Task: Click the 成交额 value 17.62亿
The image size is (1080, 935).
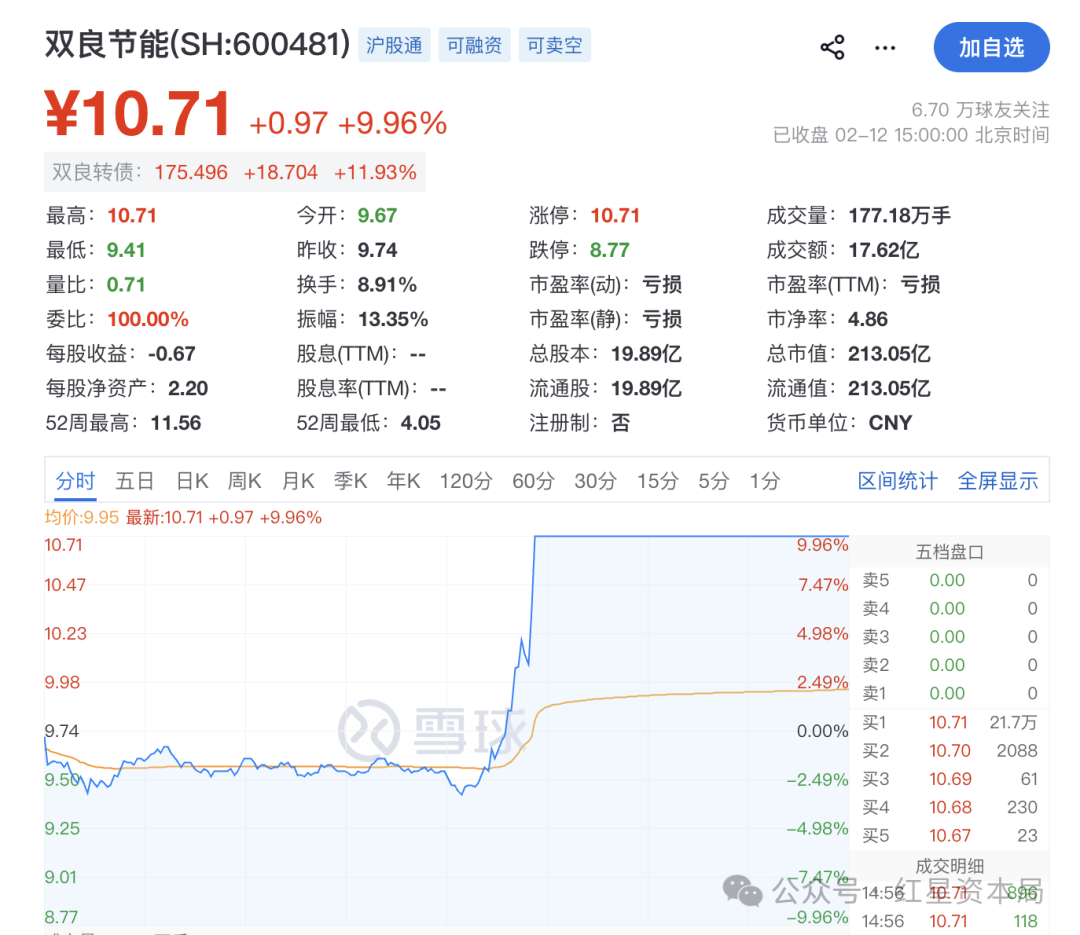Action: [x=883, y=250]
